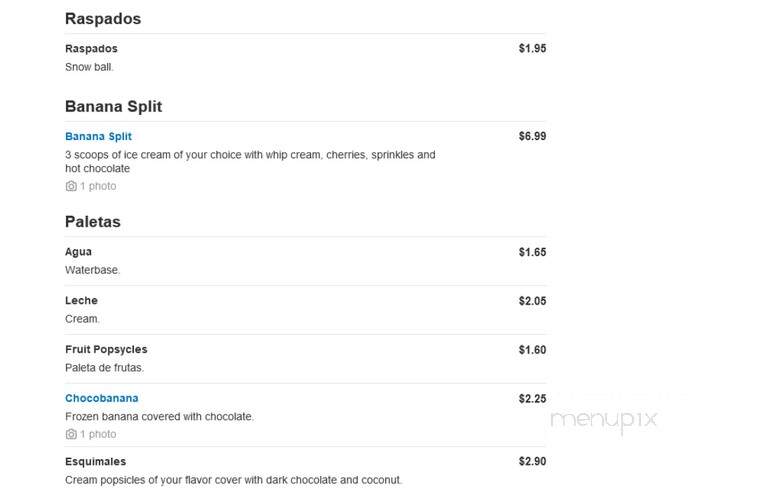Open the Chocobanana item link
The image size is (783, 502).
(101, 398)
